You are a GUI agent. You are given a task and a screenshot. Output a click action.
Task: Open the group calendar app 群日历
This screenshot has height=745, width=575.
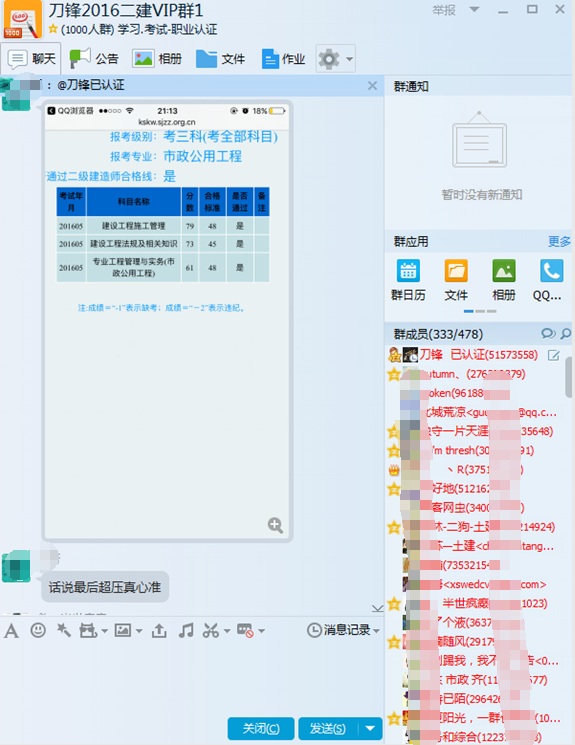408,280
